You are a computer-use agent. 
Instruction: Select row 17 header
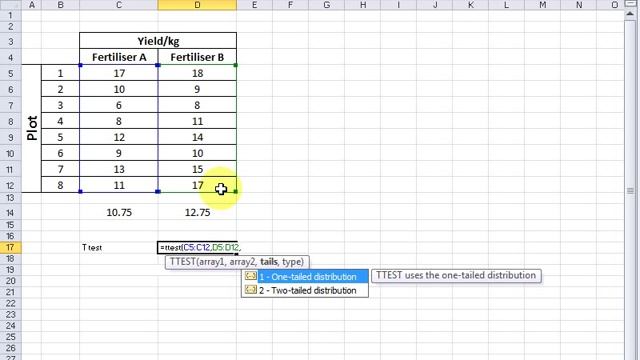coord(10,247)
